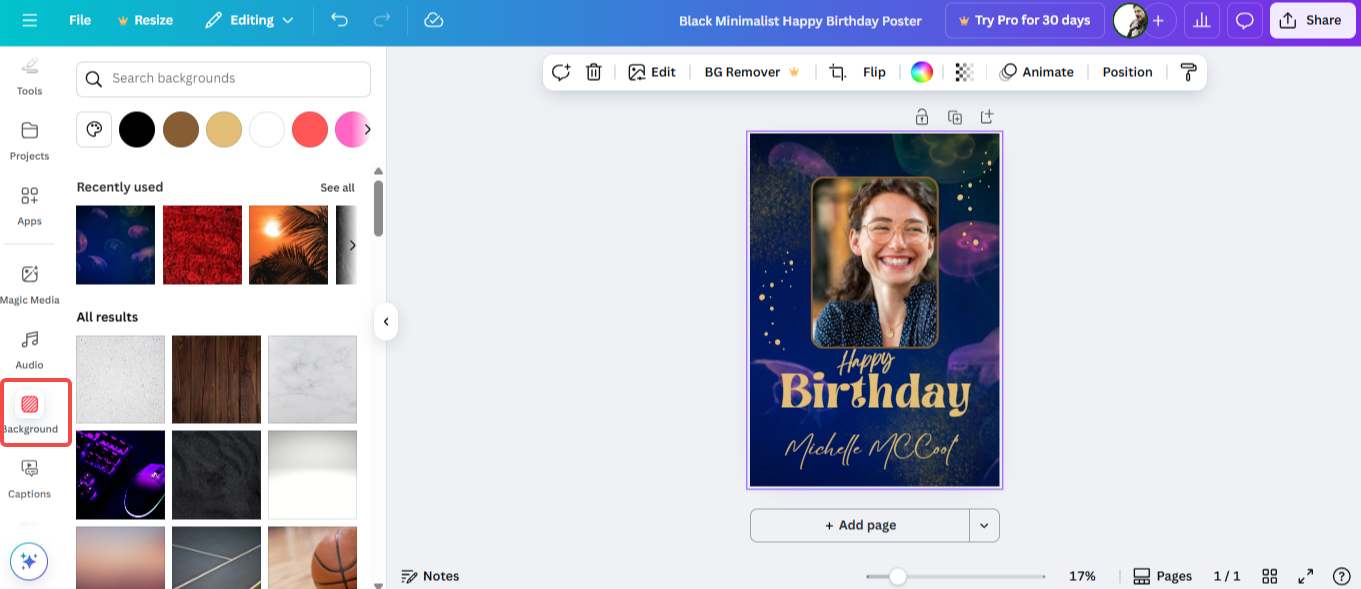Open the analytics chart icon
Screen dimensions: 1361x589
[x=1201, y=20]
